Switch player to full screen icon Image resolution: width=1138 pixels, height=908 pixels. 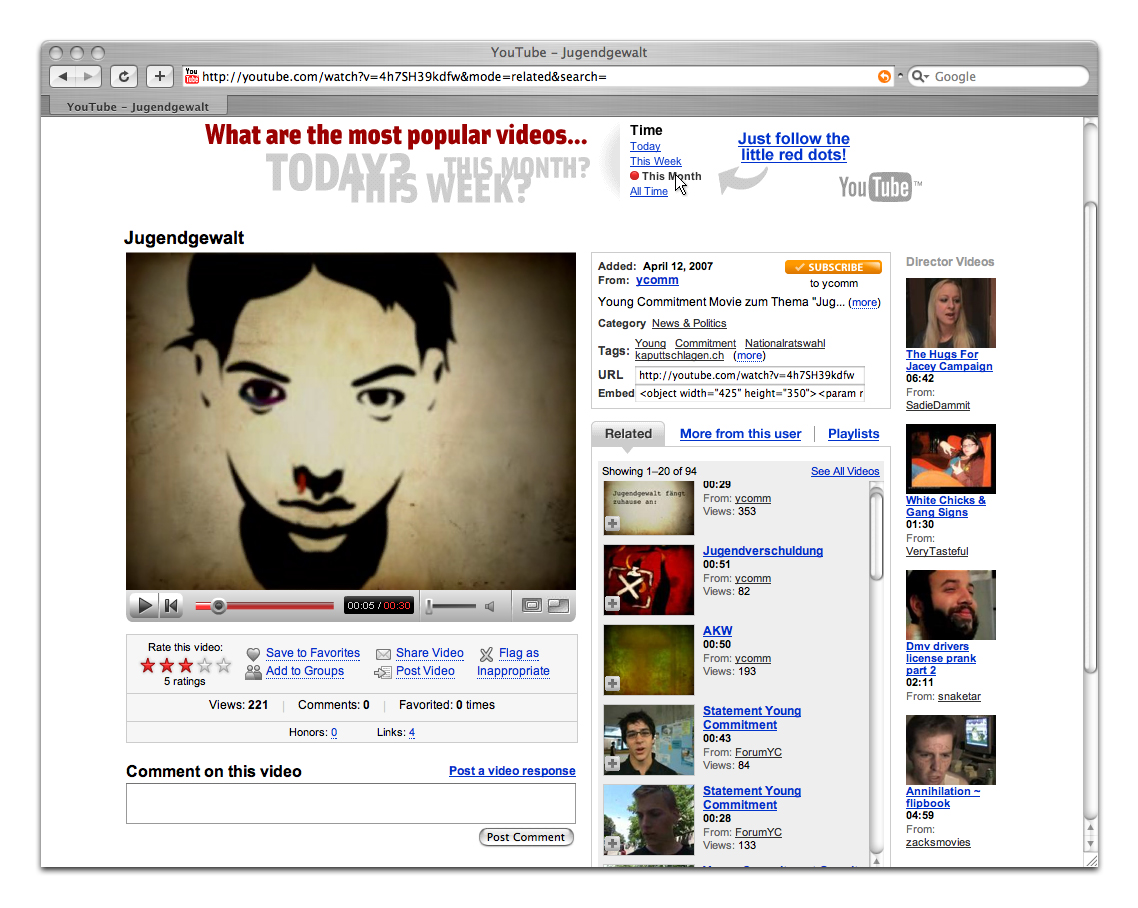pyautogui.click(x=558, y=605)
